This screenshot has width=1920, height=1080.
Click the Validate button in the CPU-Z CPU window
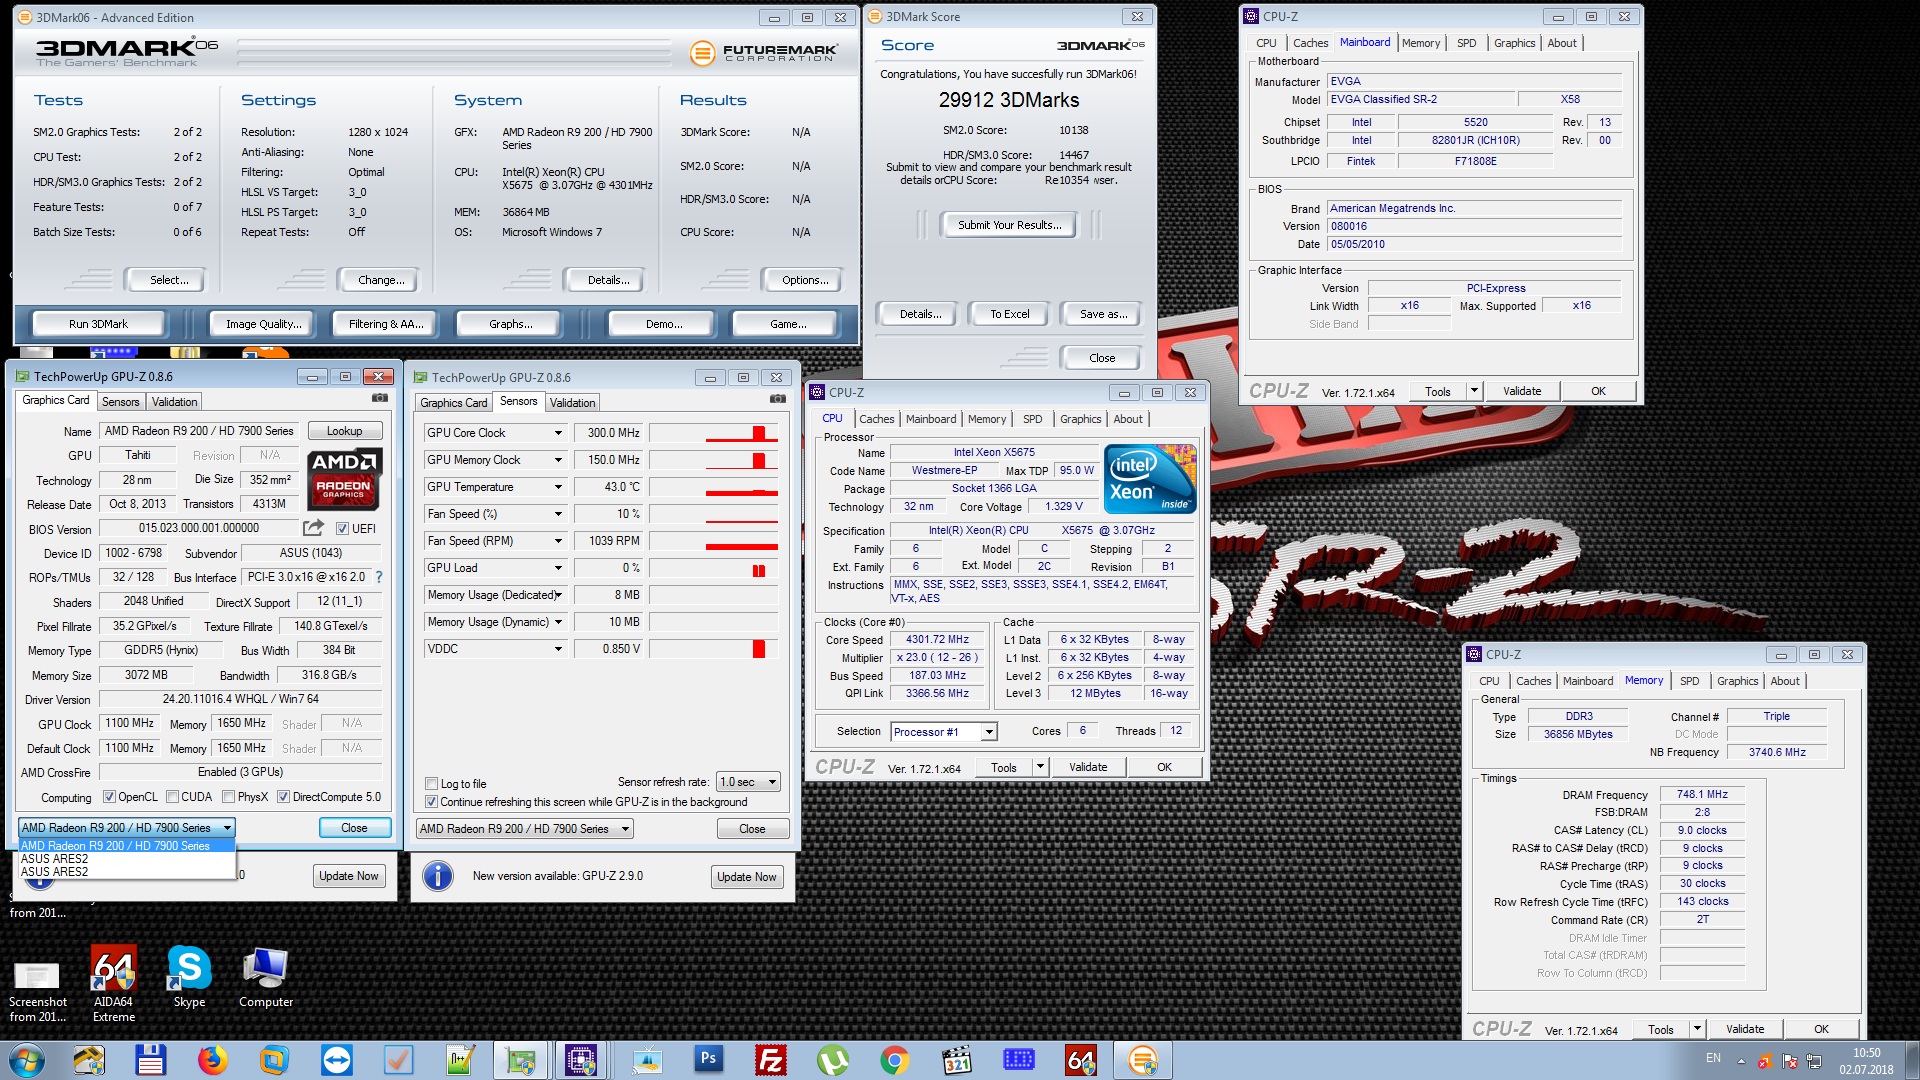click(x=1088, y=767)
